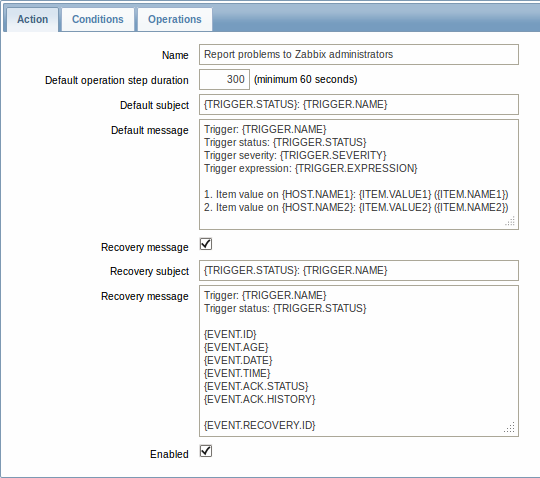Screen dimensions: 540x478
Task: Click the Default message label
Action: 150,131
